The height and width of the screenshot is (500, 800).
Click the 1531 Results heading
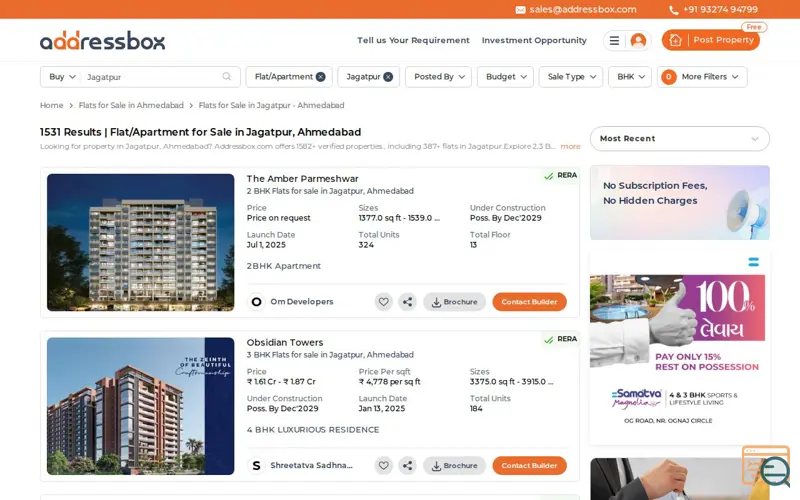tap(201, 132)
